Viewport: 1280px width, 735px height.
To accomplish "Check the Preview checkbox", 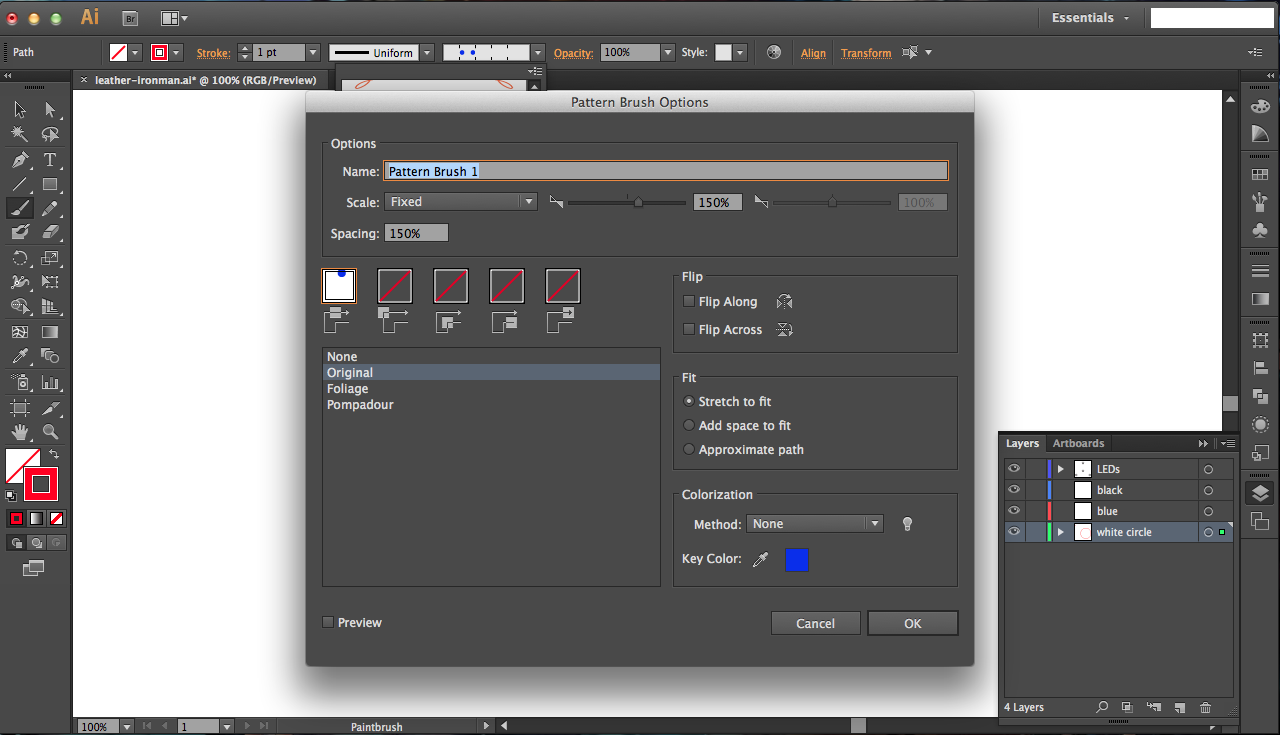I will point(328,623).
